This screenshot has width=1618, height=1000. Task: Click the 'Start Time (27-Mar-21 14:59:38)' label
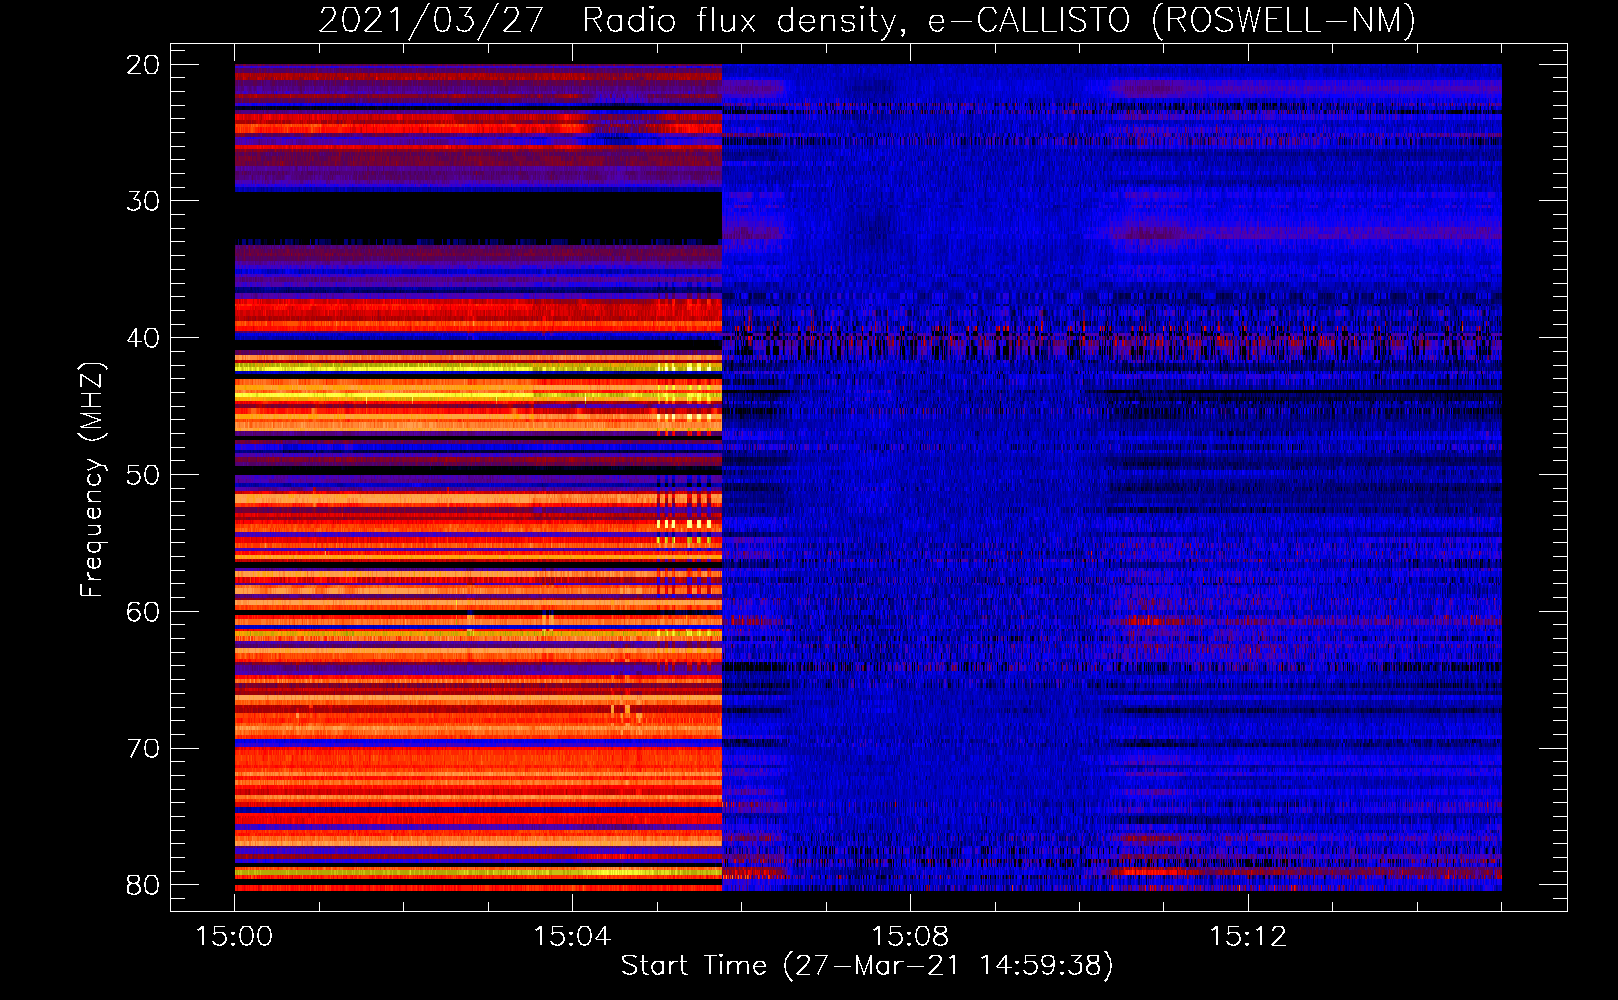(x=867, y=966)
